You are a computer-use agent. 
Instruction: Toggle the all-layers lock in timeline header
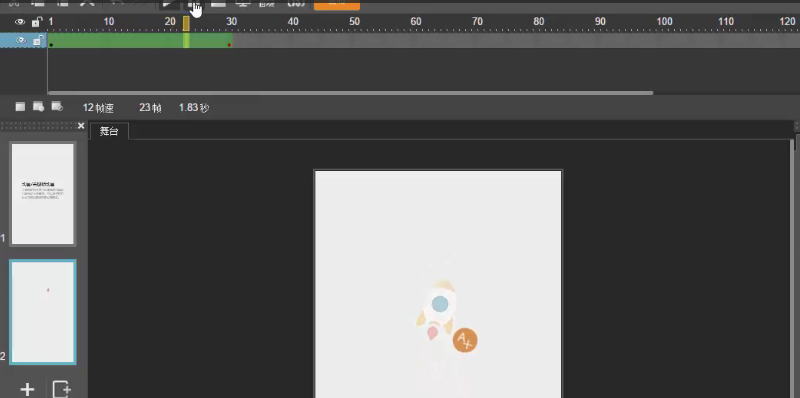(36, 21)
